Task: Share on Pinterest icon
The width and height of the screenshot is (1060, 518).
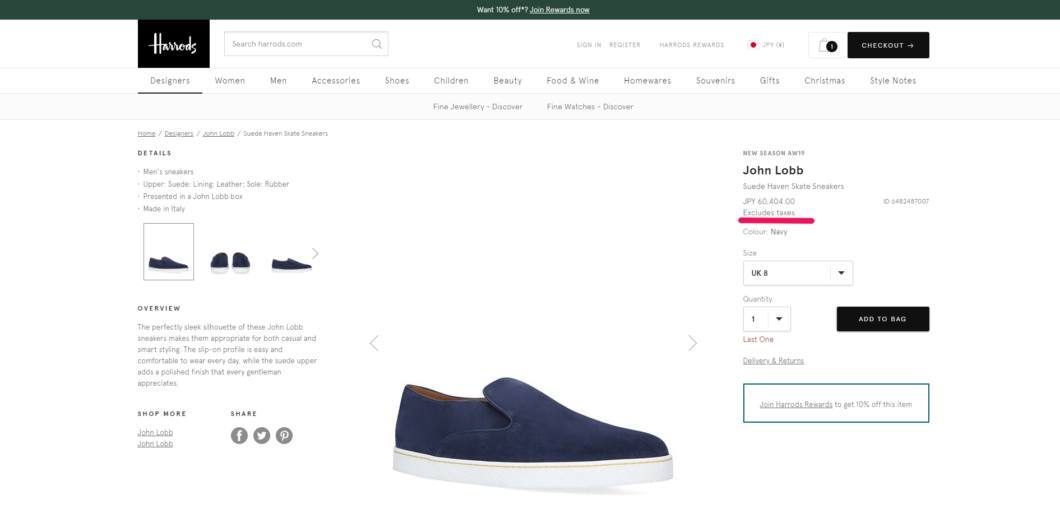Action: (x=284, y=435)
